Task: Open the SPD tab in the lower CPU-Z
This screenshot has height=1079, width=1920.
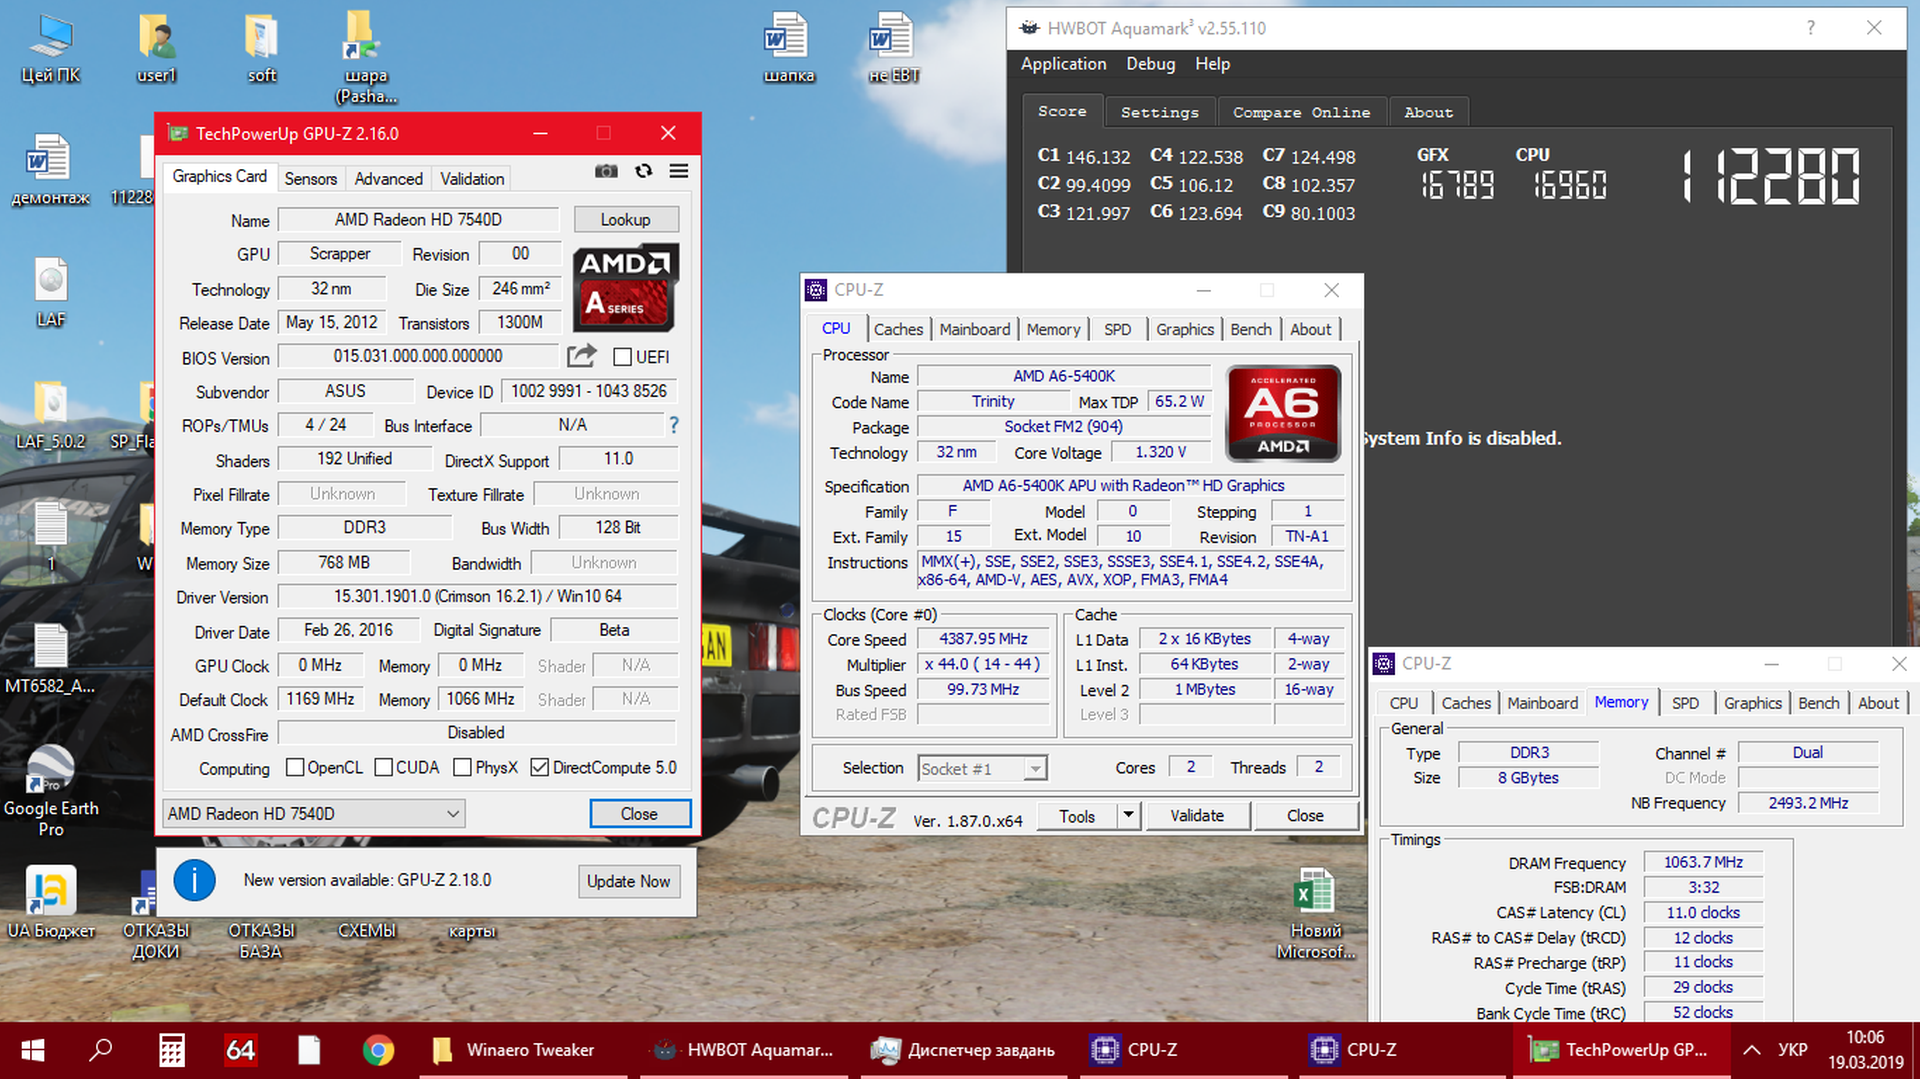Action: tap(1685, 703)
